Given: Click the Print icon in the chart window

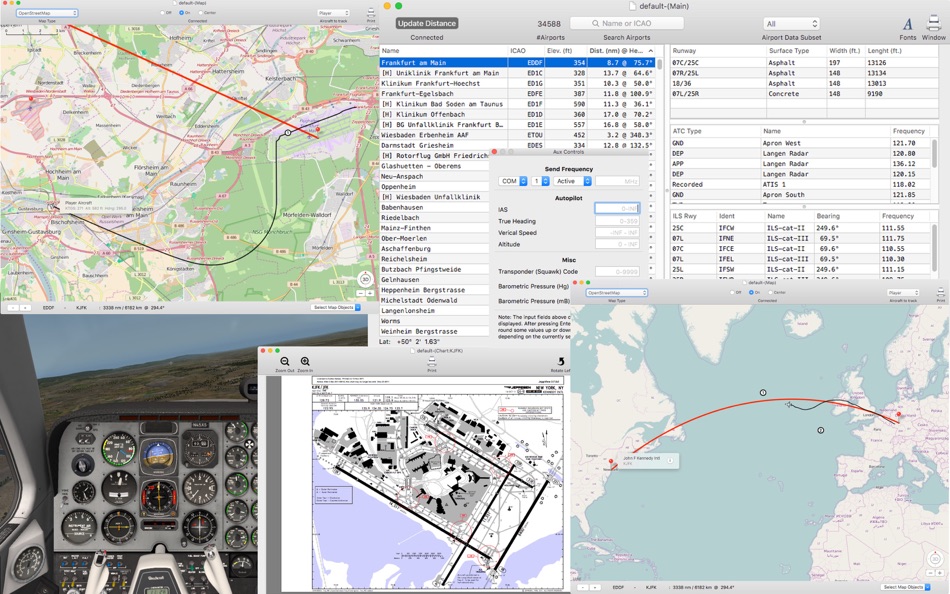Looking at the screenshot, I should coord(431,361).
